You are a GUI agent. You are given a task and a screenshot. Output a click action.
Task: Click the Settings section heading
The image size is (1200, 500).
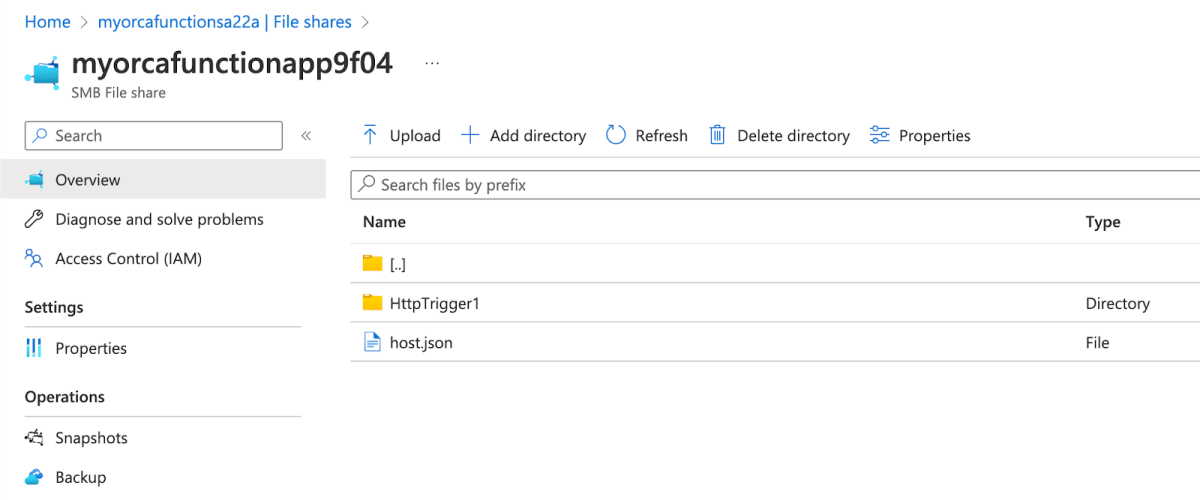pos(54,307)
